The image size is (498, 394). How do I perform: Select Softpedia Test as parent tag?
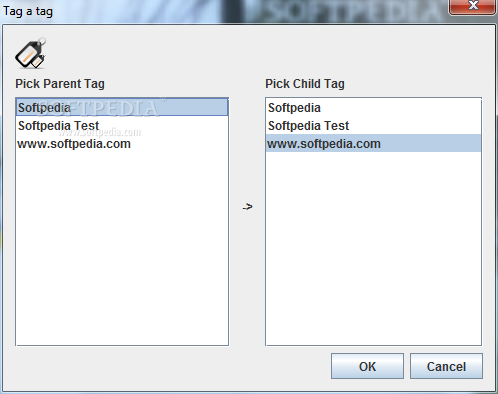(122, 126)
